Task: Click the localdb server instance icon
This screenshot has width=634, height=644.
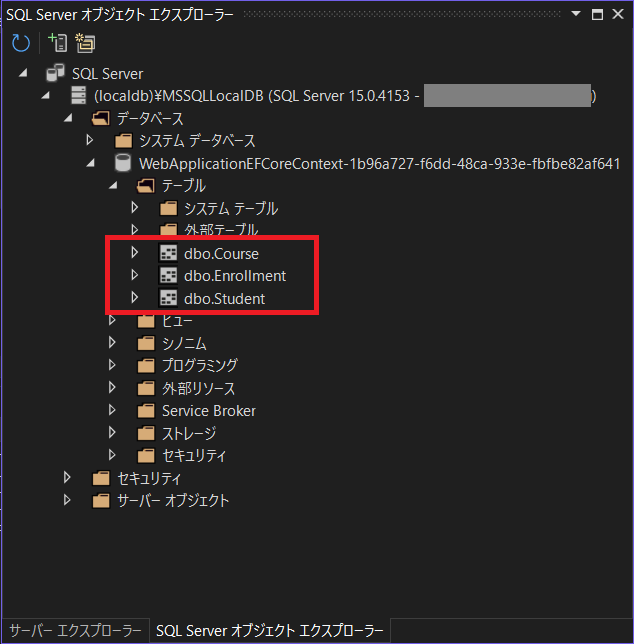Action: click(x=78, y=95)
